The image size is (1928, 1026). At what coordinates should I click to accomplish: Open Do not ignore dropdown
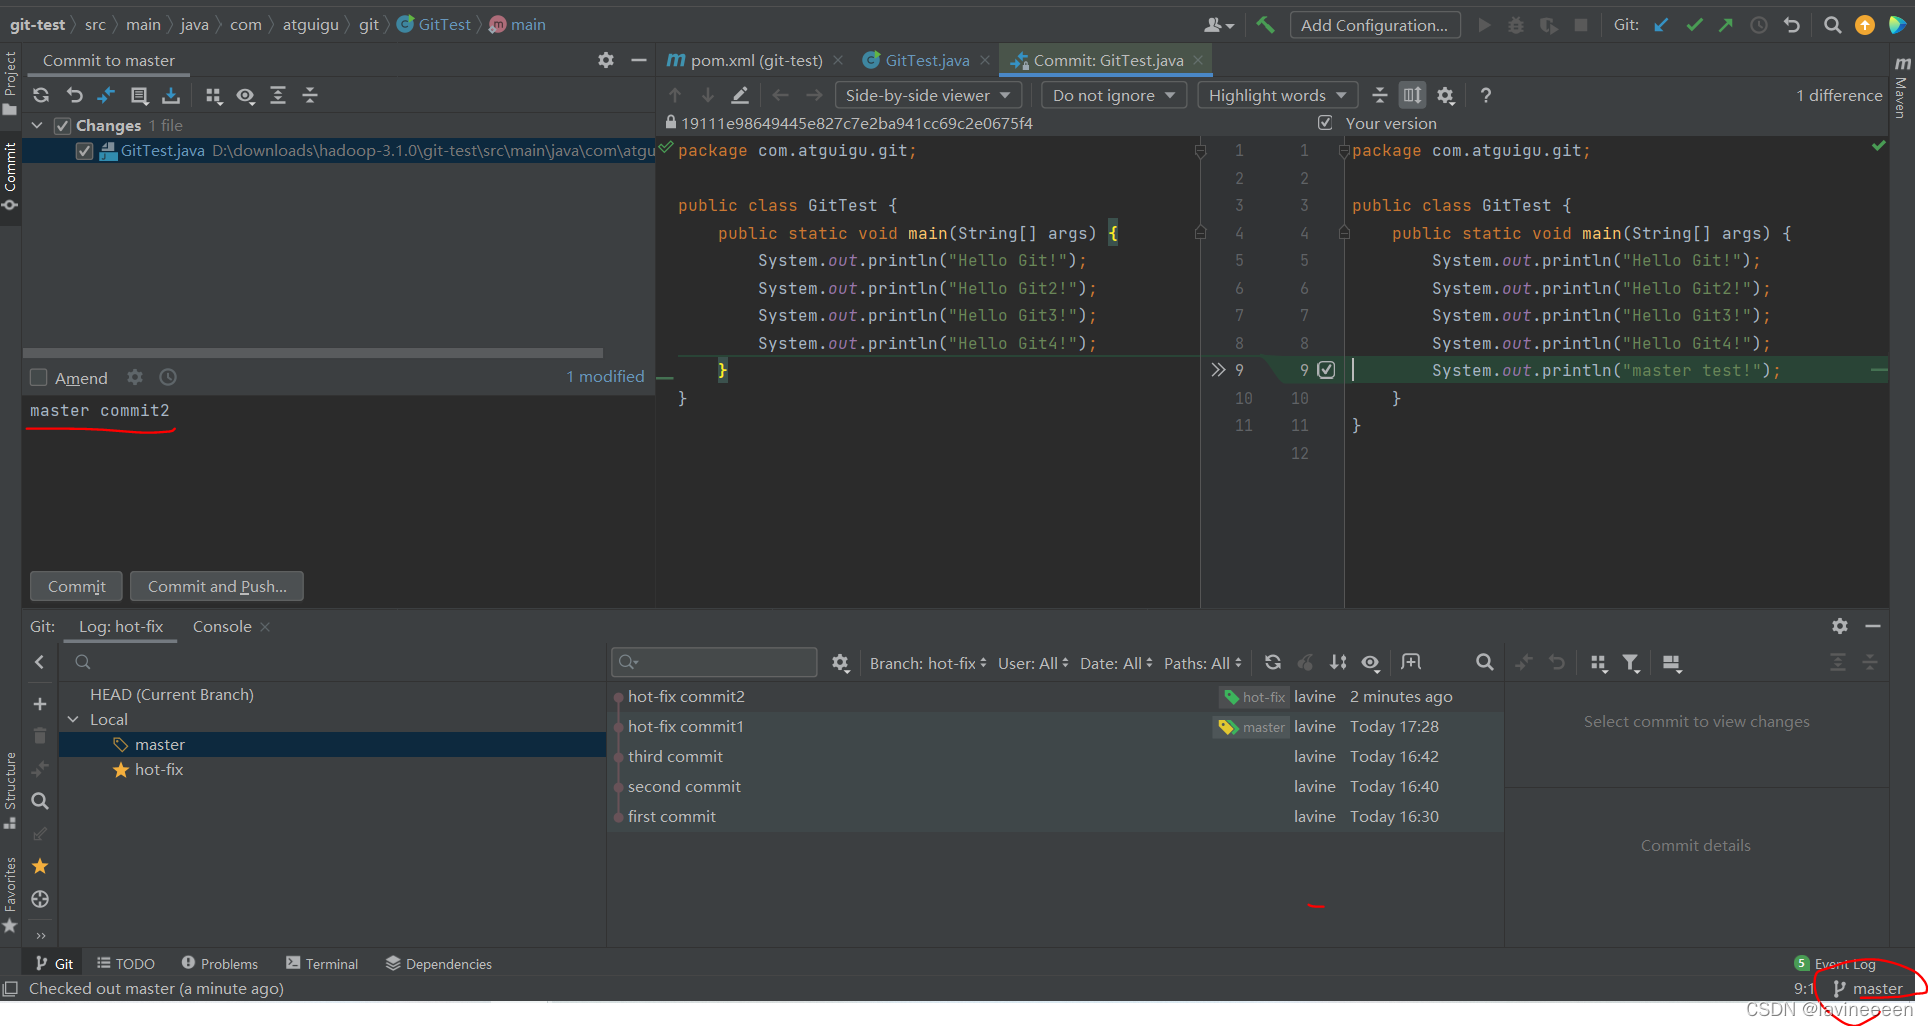1114,95
